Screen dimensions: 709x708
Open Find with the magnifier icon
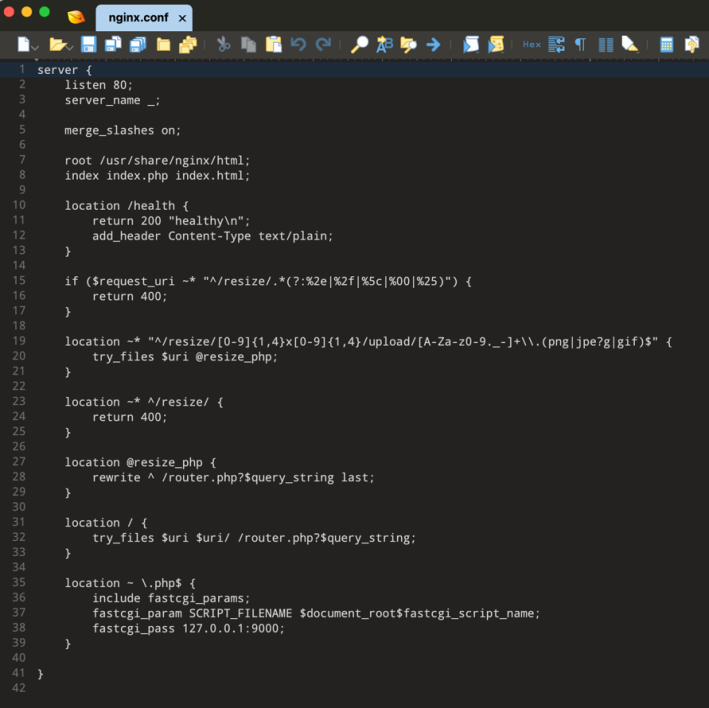[x=359, y=44]
